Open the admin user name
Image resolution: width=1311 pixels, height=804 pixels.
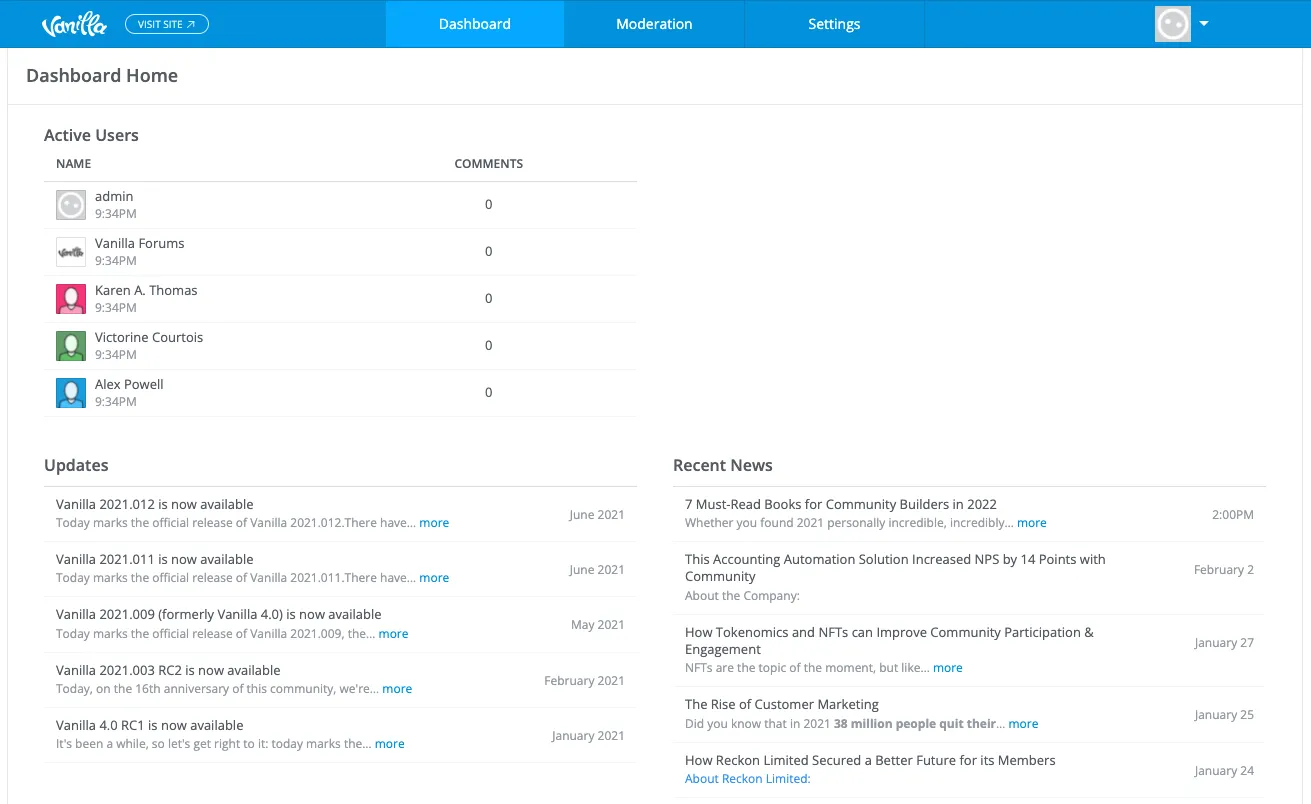(x=114, y=197)
